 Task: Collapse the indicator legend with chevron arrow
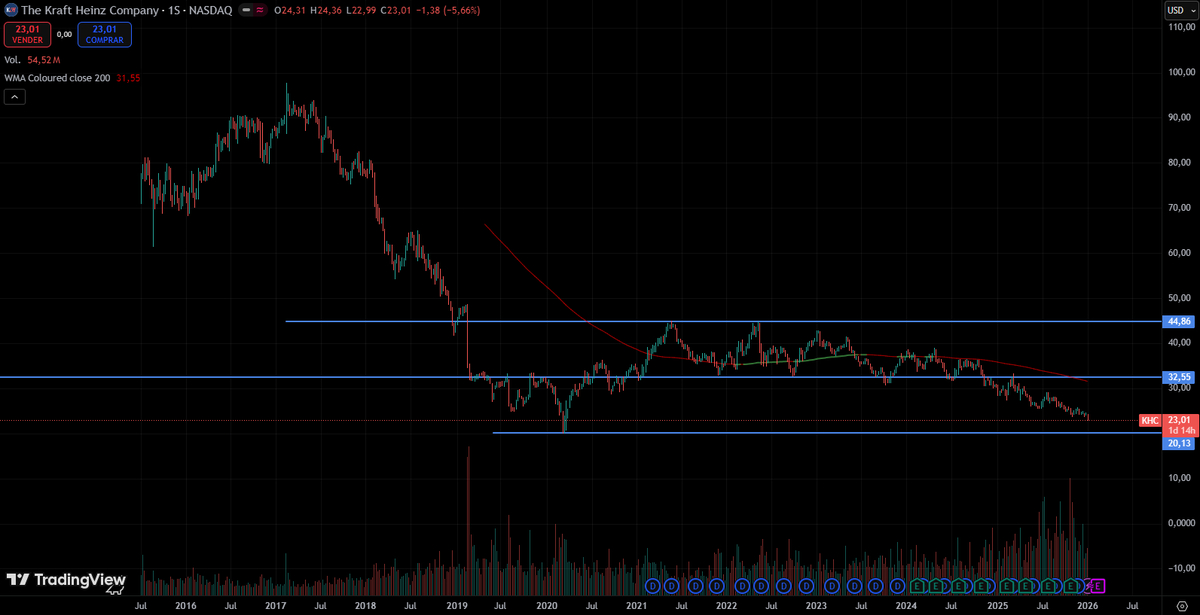pos(15,97)
